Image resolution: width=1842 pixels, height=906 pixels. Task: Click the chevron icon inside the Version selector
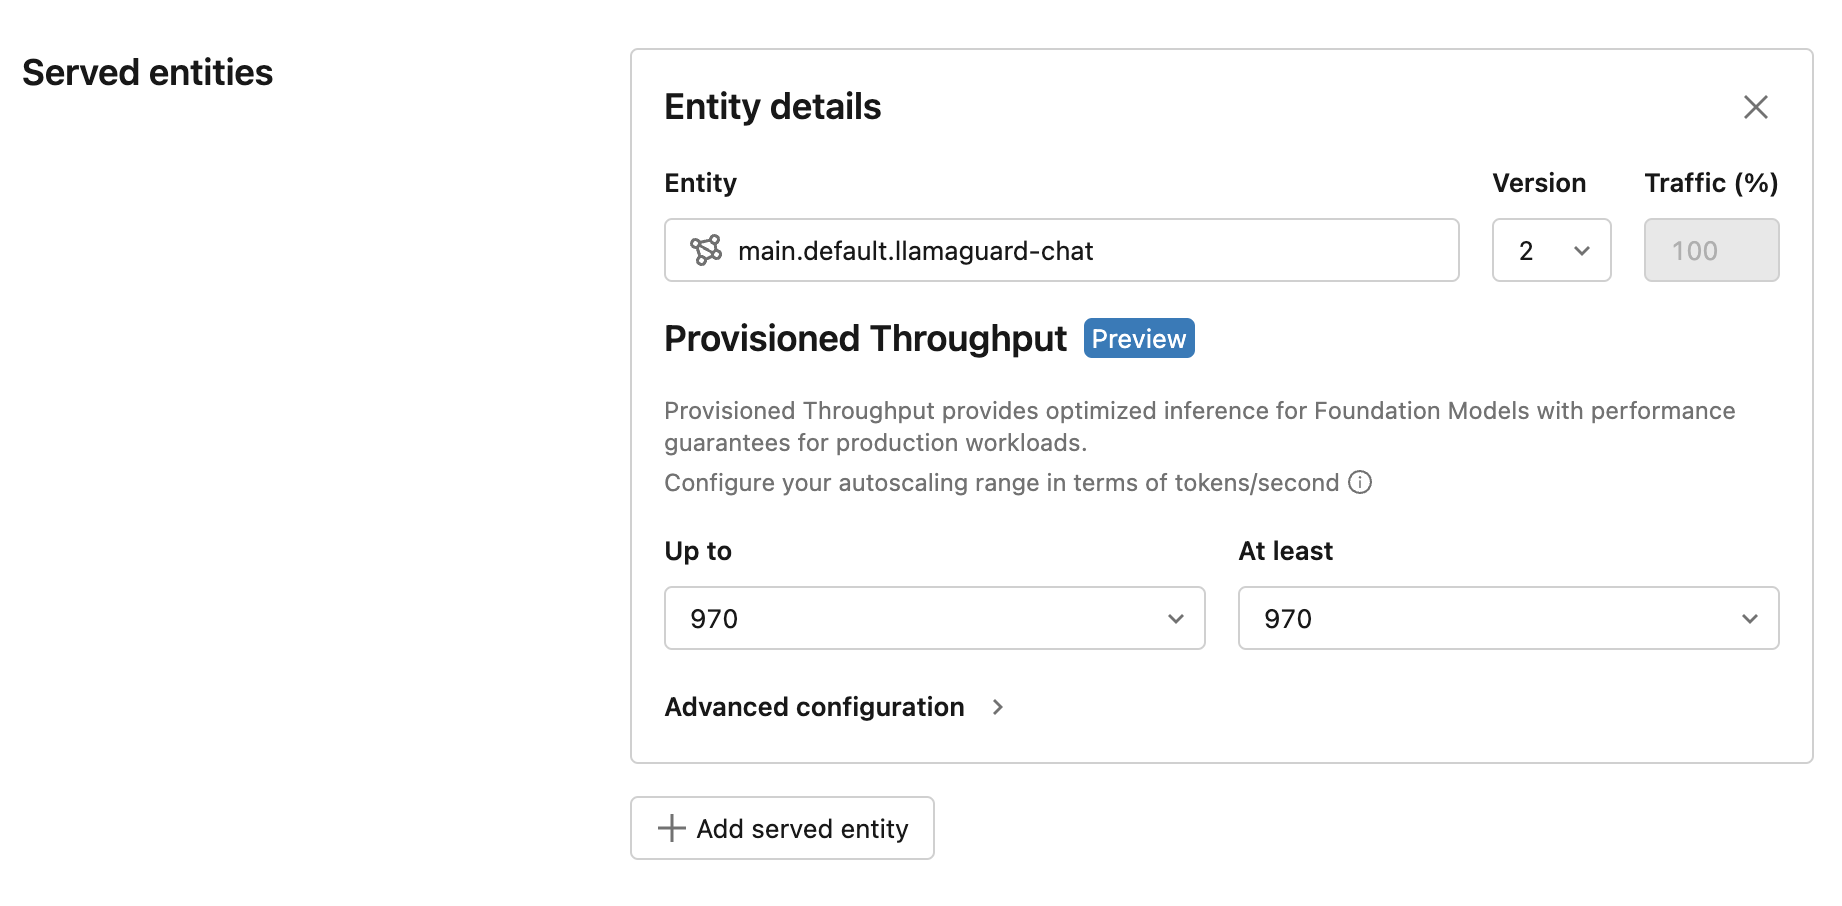[1580, 250]
